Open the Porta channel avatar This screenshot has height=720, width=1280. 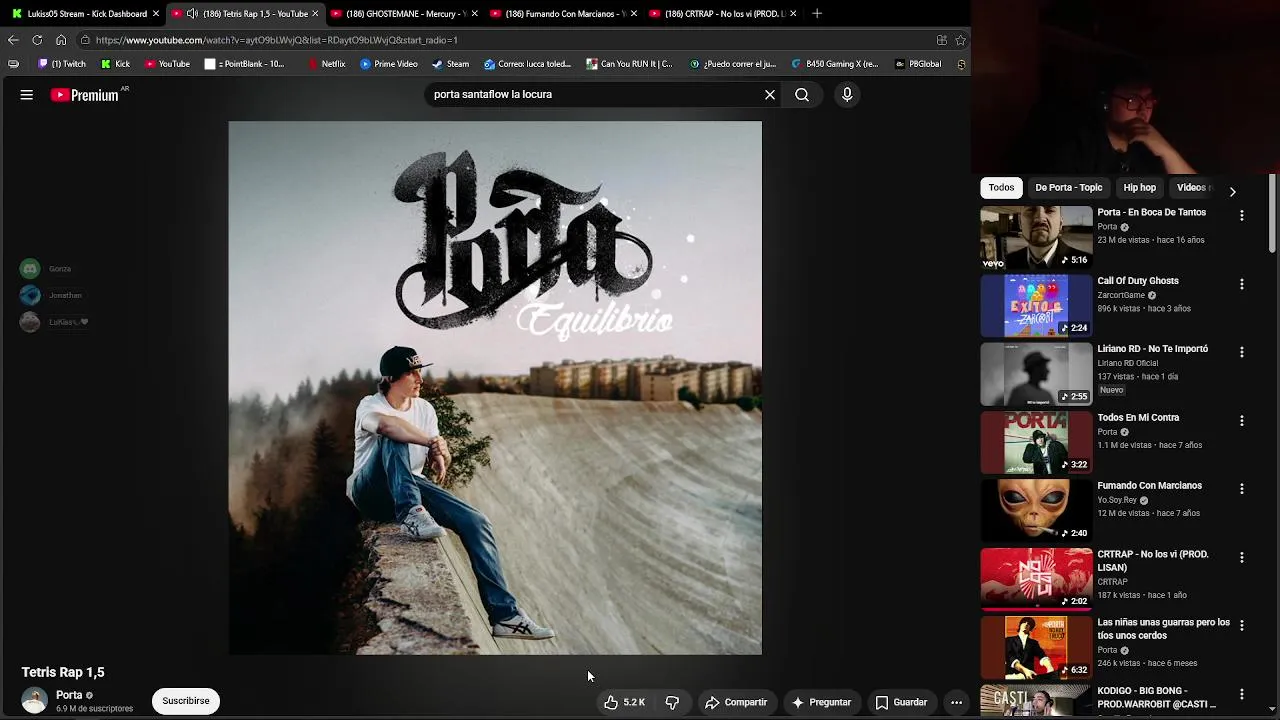pyautogui.click(x=35, y=701)
